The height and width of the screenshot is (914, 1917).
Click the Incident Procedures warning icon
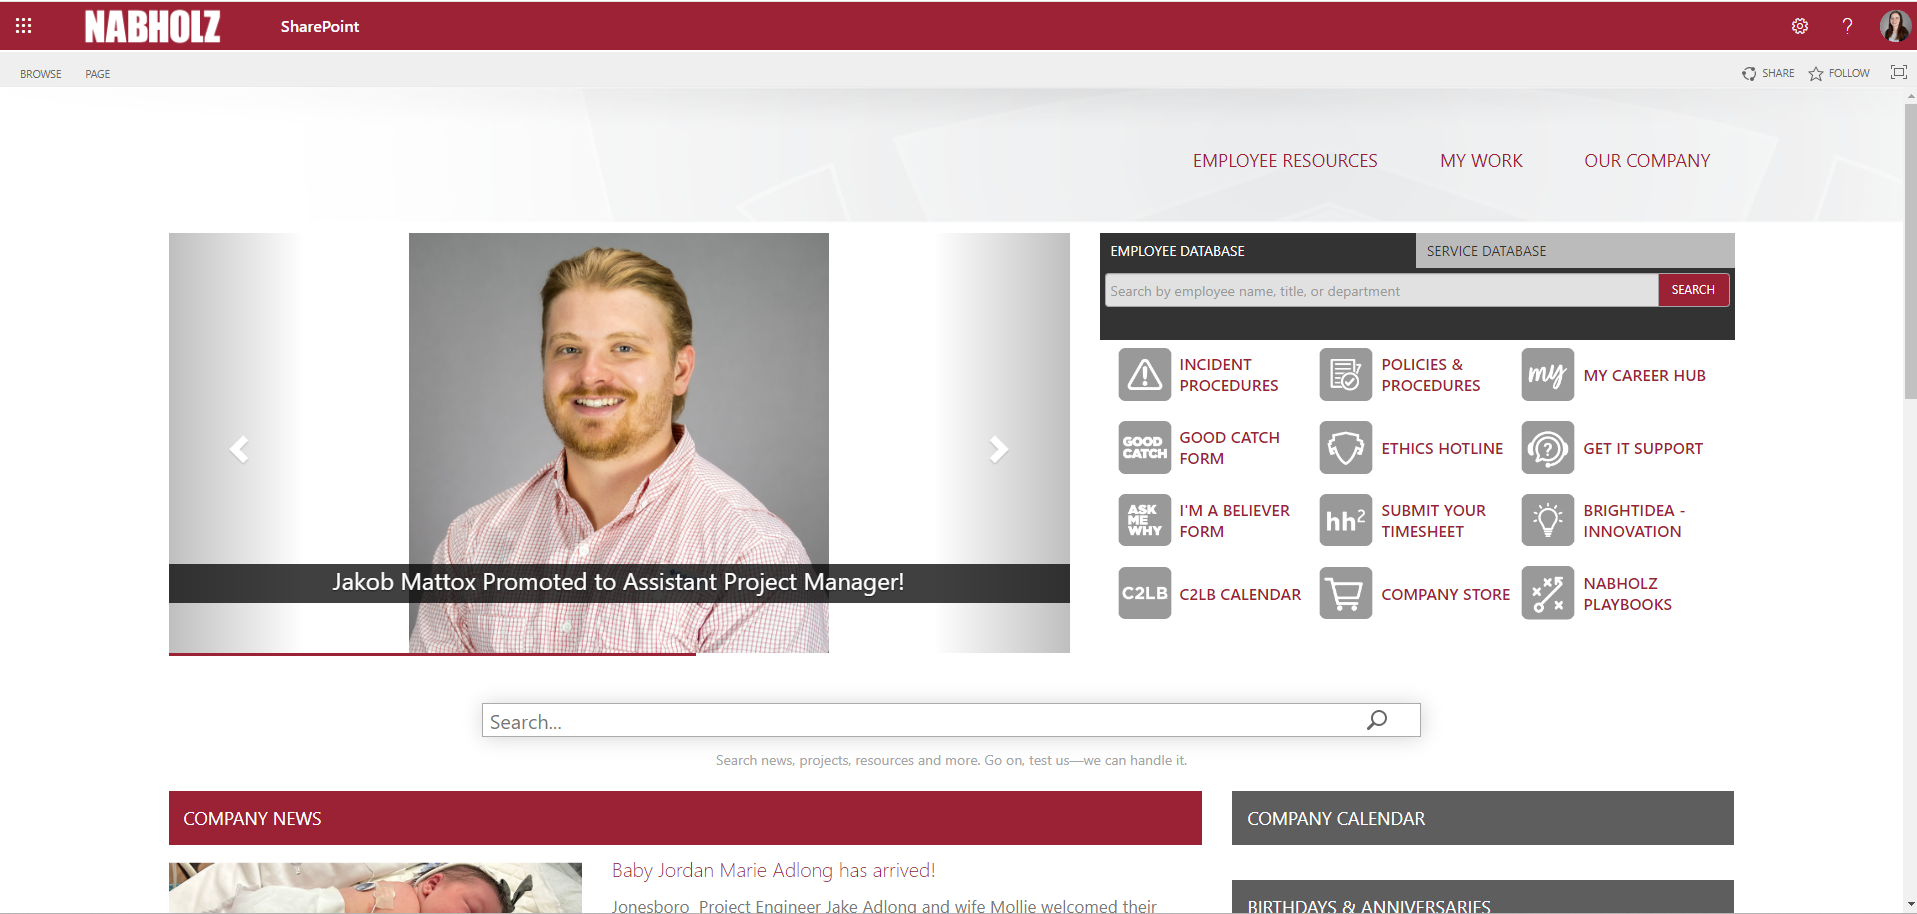click(x=1144, y=375)
